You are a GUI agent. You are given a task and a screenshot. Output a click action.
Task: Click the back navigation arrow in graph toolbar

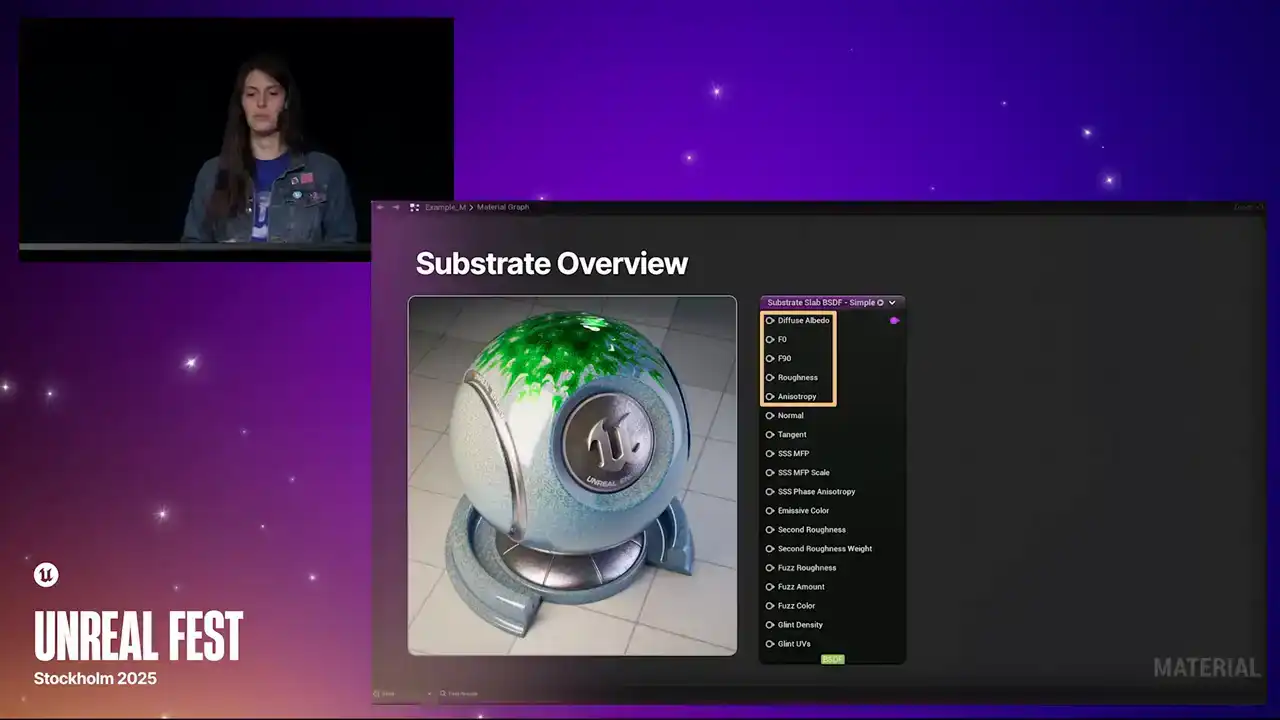click(380, 207)
